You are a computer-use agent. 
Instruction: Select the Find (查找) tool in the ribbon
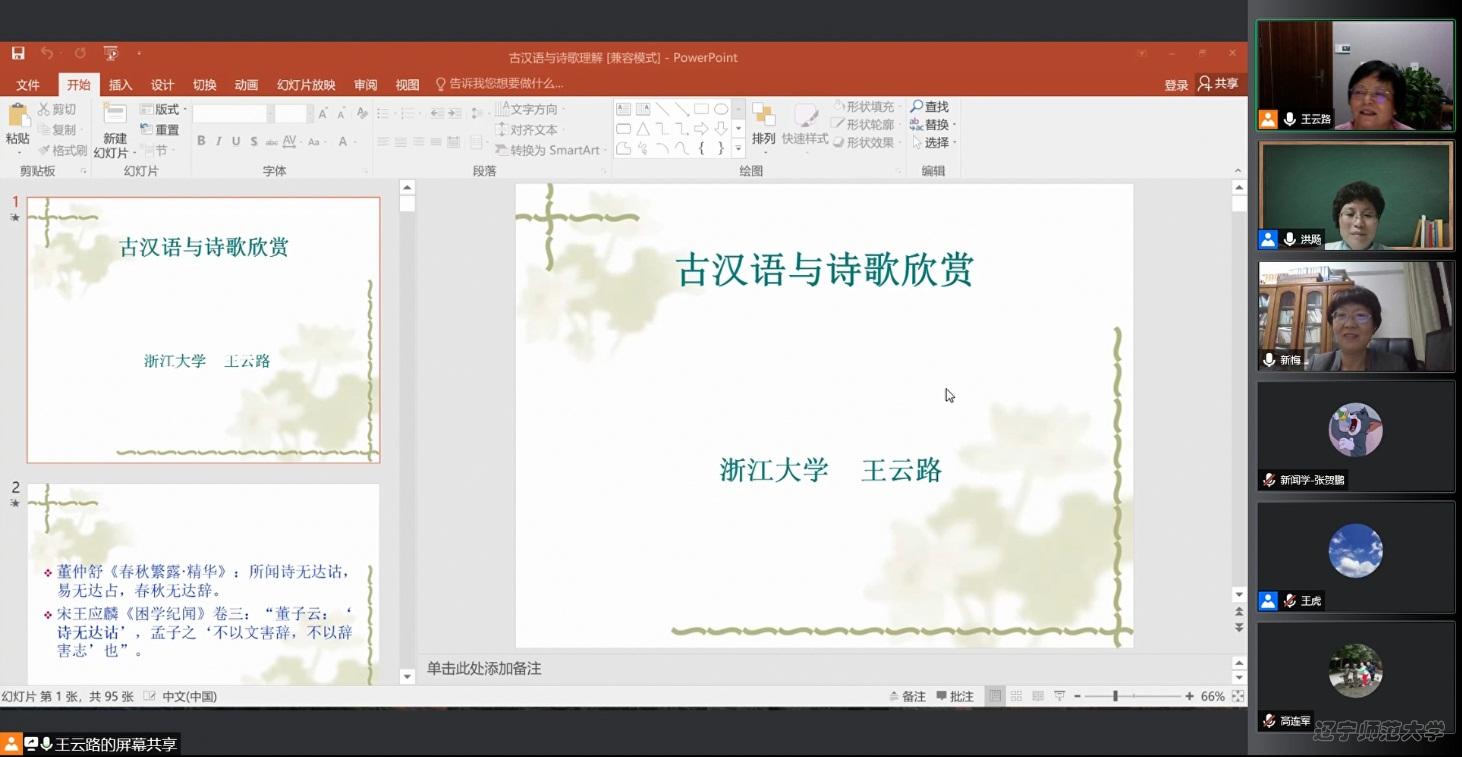tap(932, 106)
